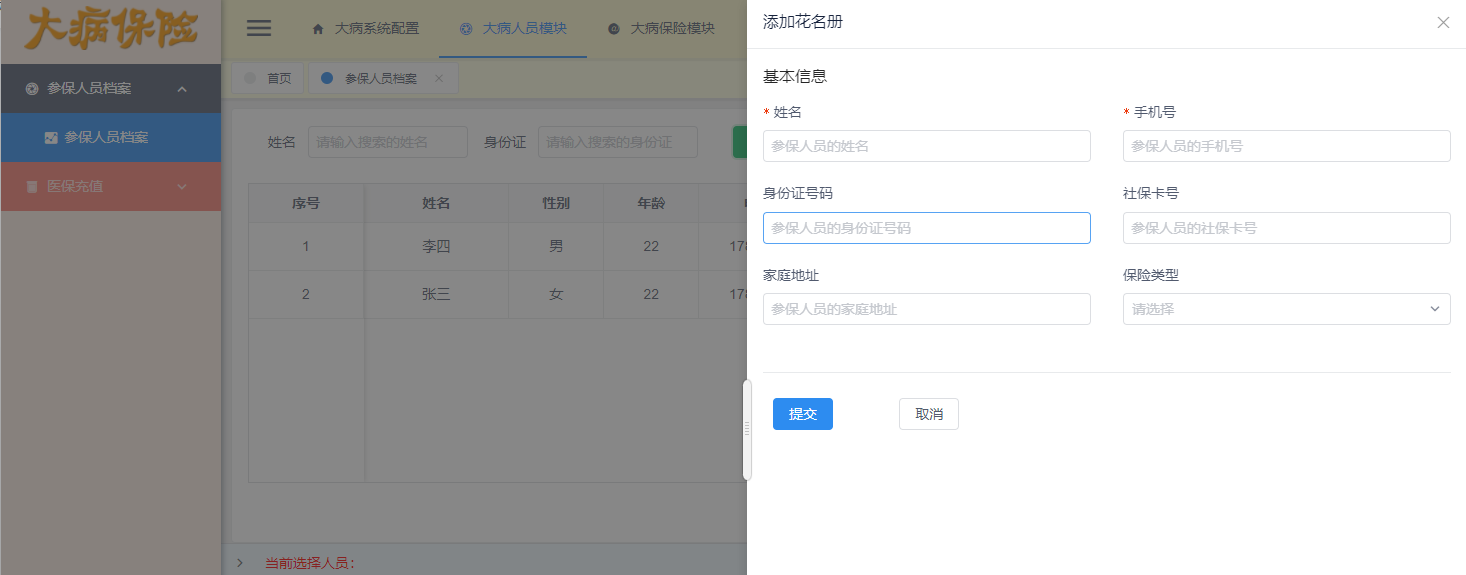Focus the 姓名 field in dialog

point(926,146)
